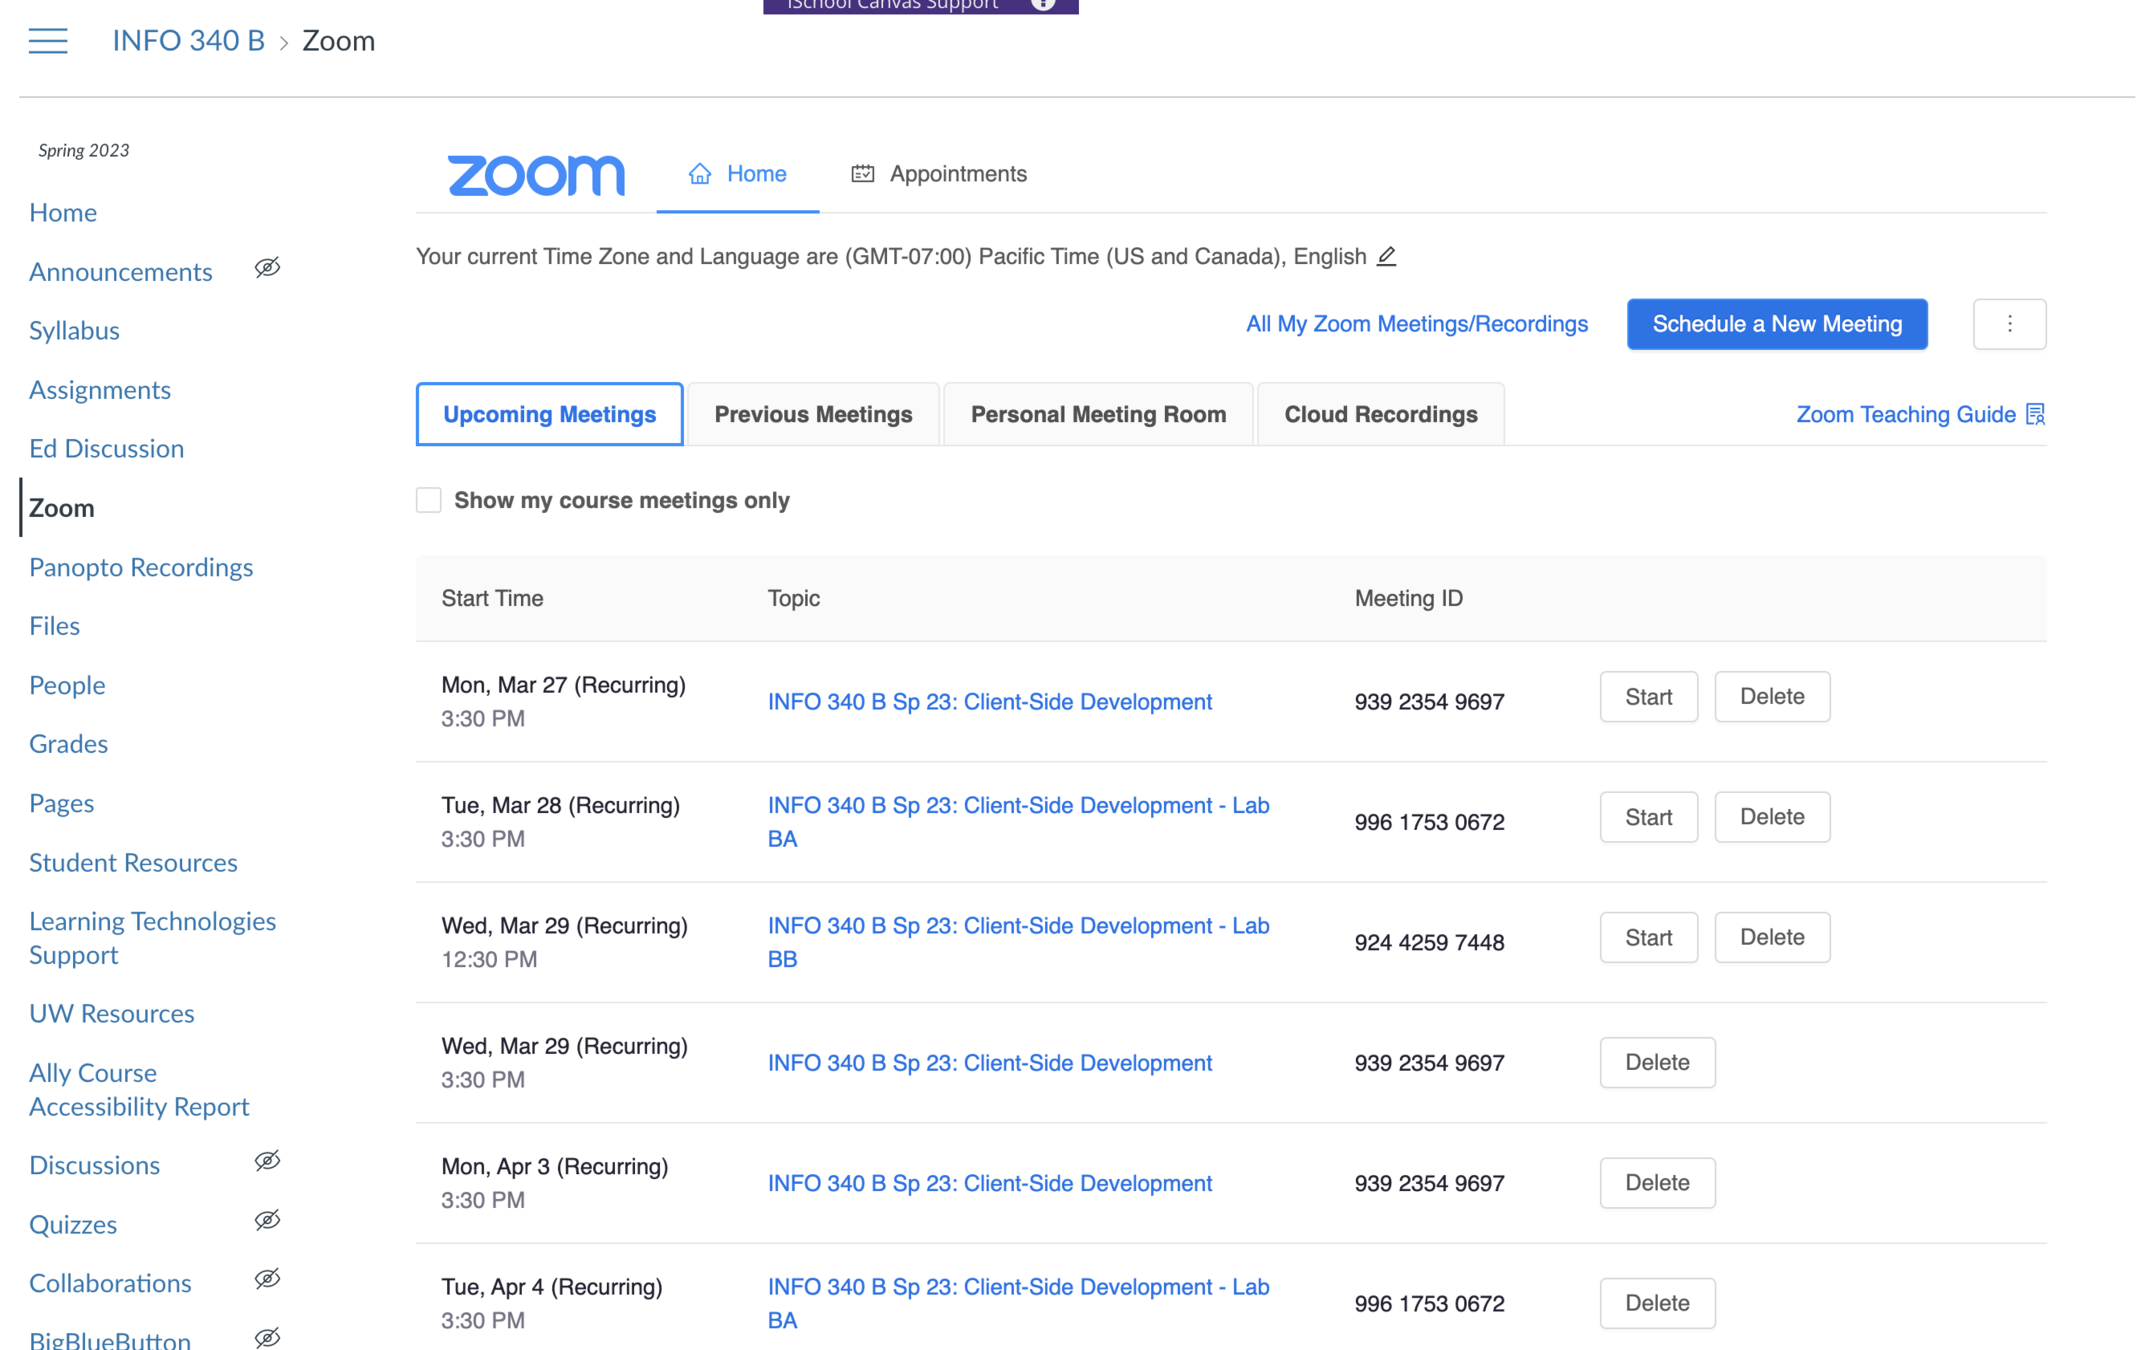
Task: Enable Show my course meetings only checkbox
Action: (x=429, y=500)
